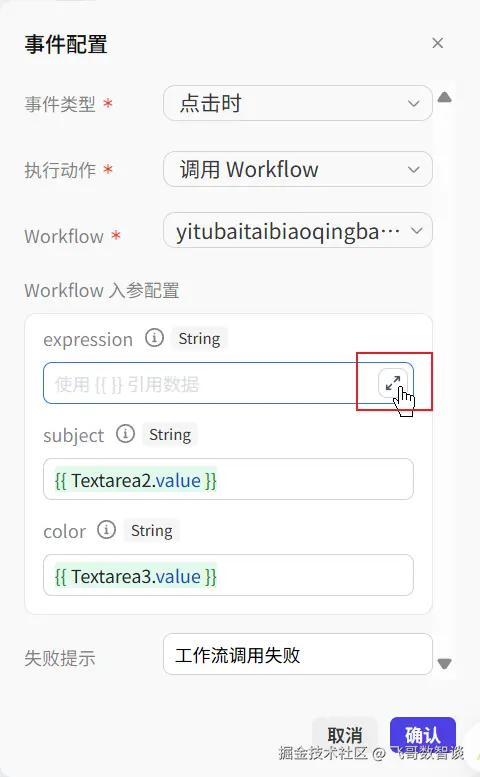Click the info icon next to expression
Image resolution: width=480 pixels, height=777 pixels.
coord(154,338)
